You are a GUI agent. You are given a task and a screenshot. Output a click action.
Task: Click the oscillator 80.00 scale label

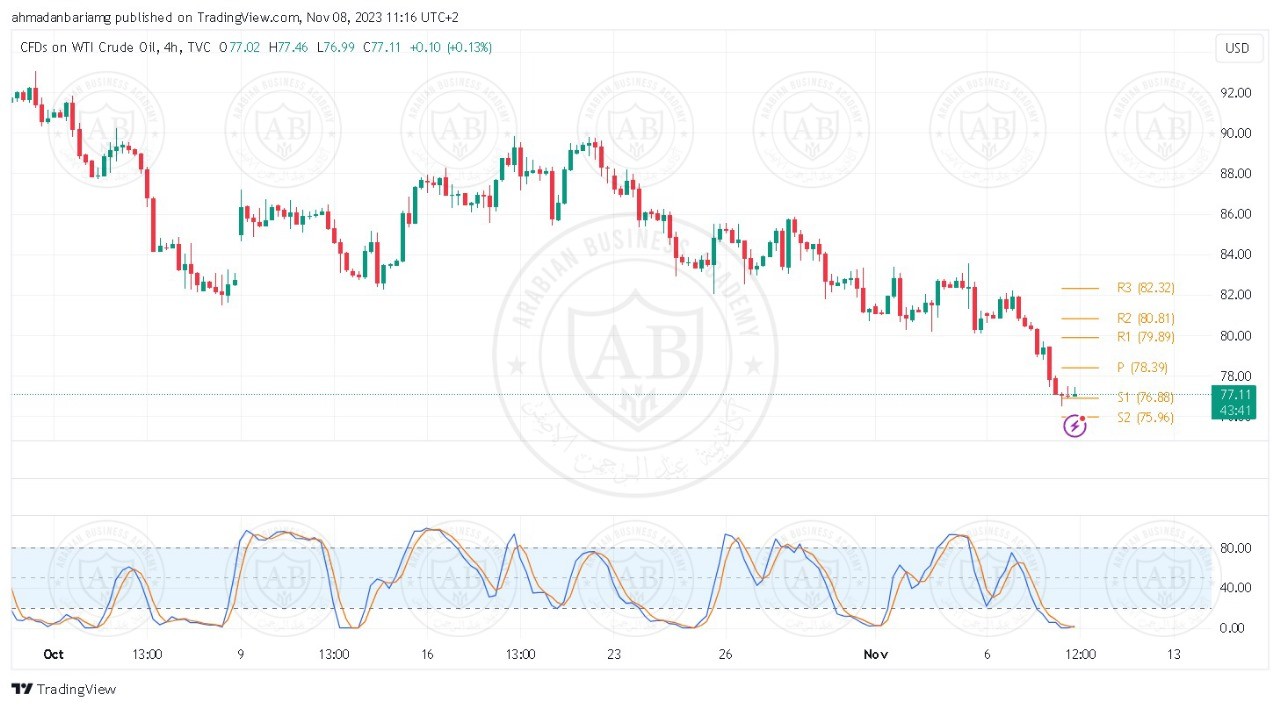[x=1237, y=548]
